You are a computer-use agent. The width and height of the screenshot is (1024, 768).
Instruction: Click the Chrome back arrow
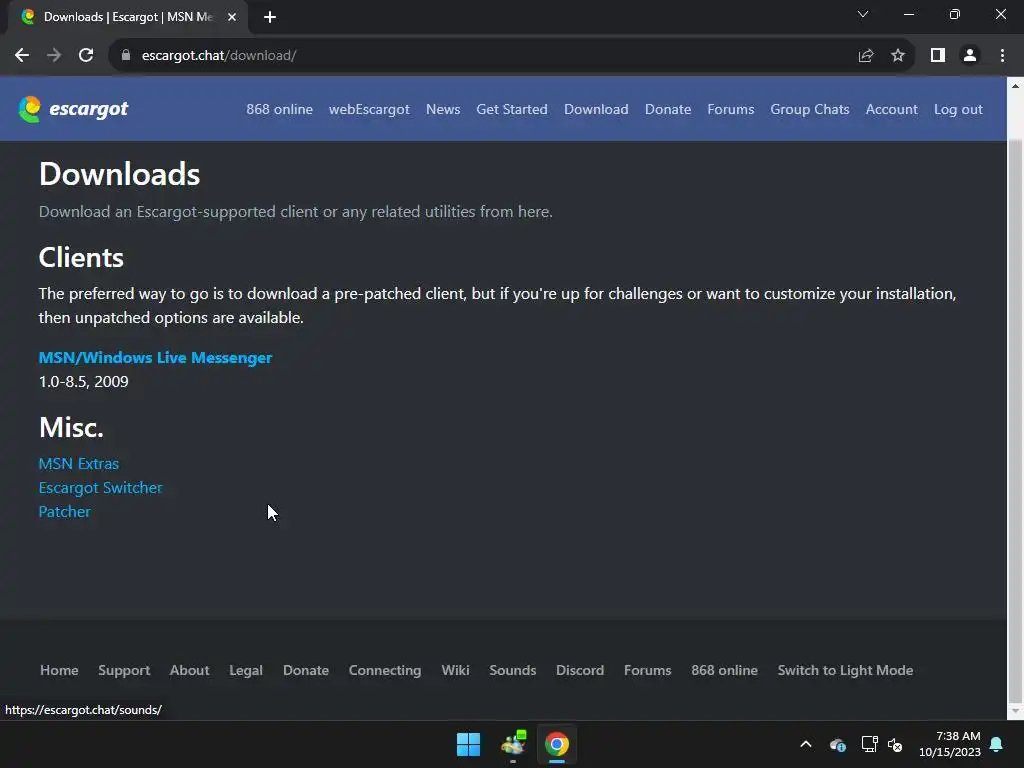22,56
